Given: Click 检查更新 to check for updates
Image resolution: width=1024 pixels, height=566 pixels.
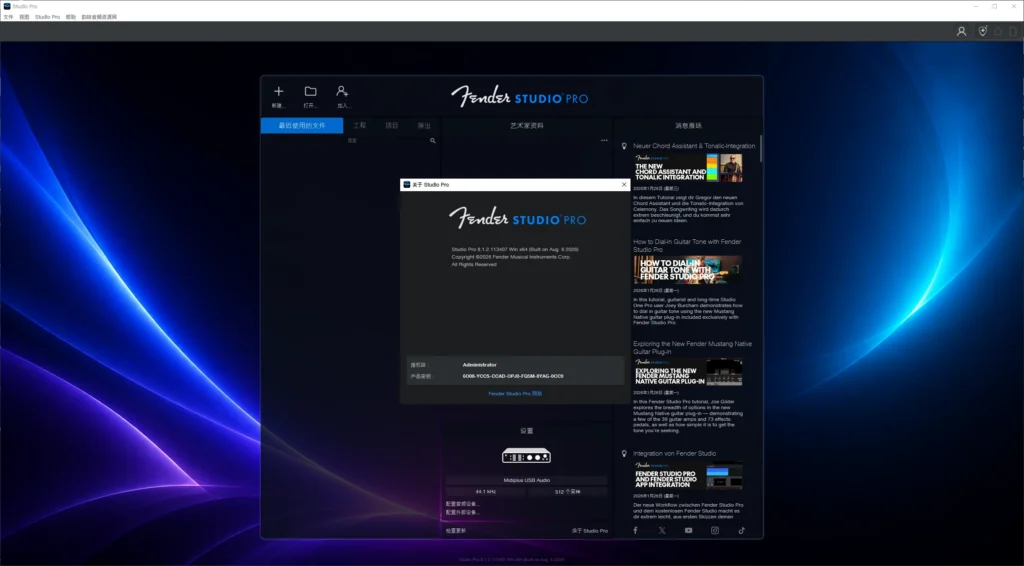Looking at the screenshot, I should (x=456, y=531).
